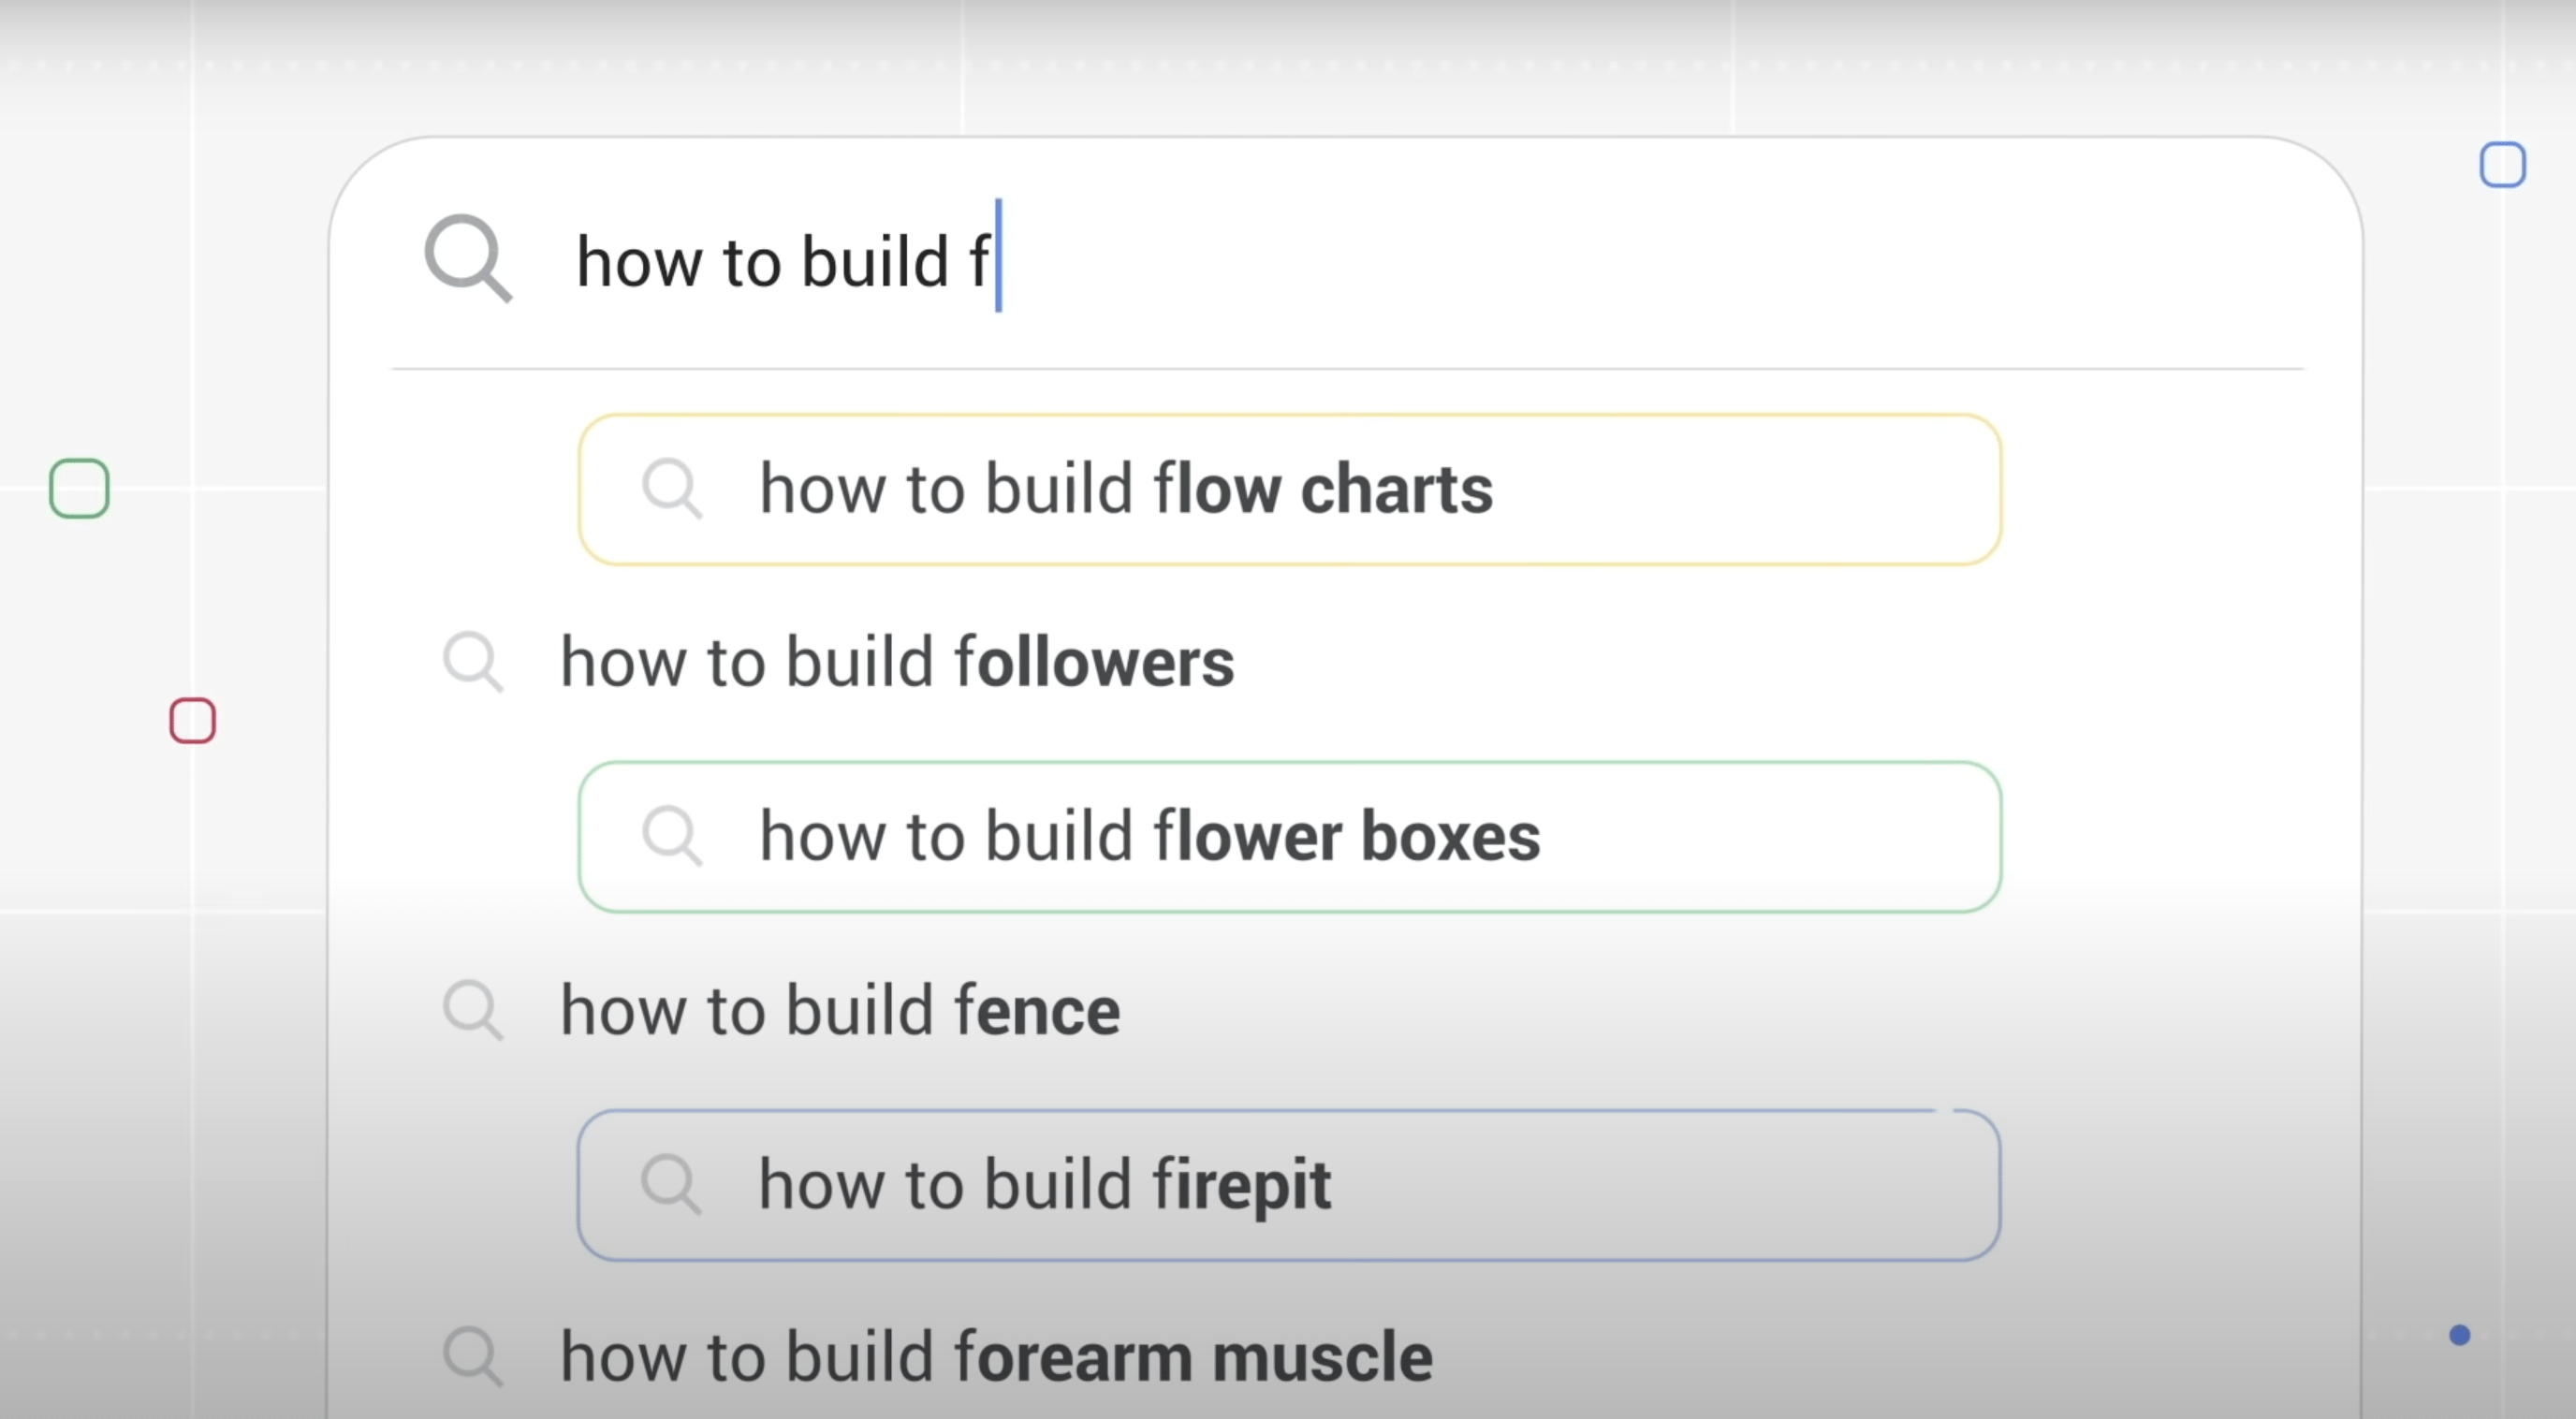The height and width of the screenshot is (1419, 2576).
Task: Click the magnifier icon beside flower boxes
Action: (x=672, y=836)
